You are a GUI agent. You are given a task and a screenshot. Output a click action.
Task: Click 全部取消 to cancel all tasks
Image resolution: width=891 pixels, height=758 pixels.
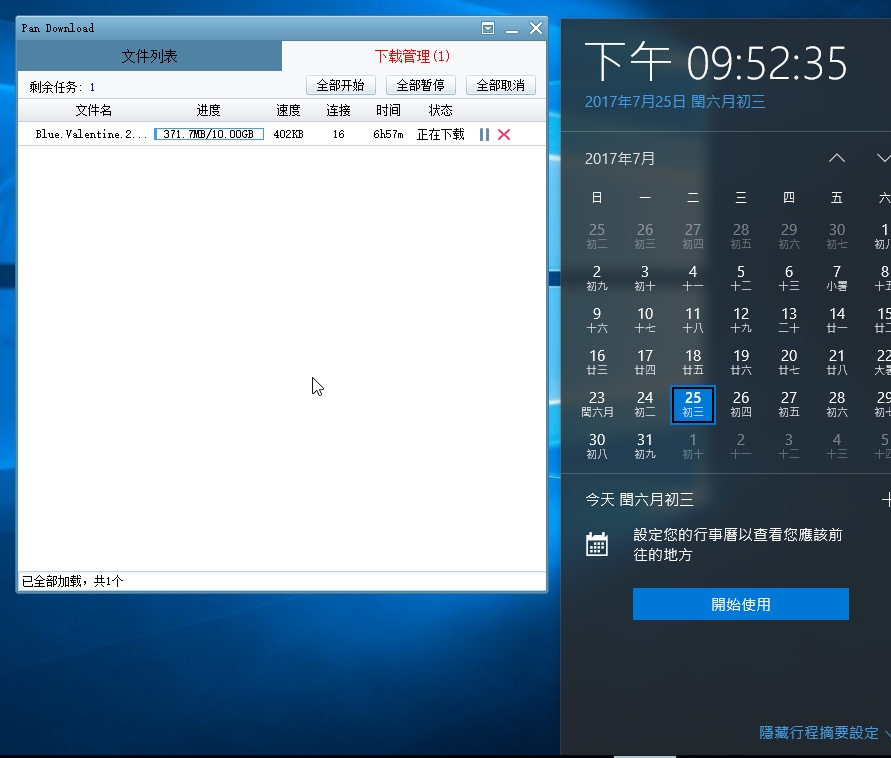pyautogui.click(x=500, y=85)
